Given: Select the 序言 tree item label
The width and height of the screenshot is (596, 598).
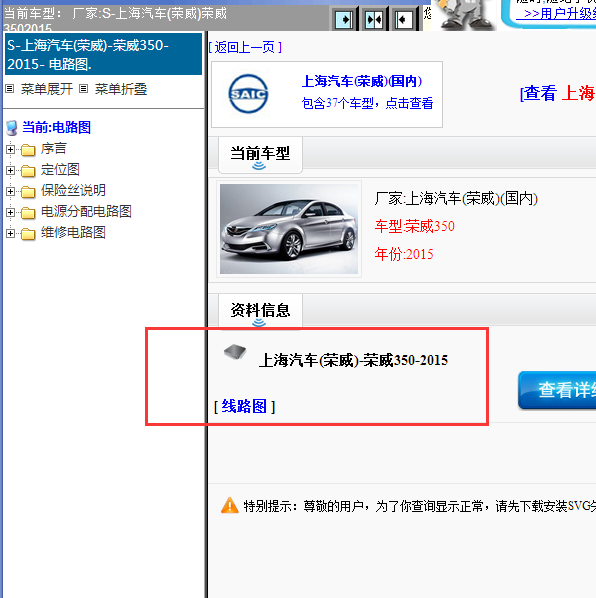Looking at the screenshot, I should click(54, 148).
